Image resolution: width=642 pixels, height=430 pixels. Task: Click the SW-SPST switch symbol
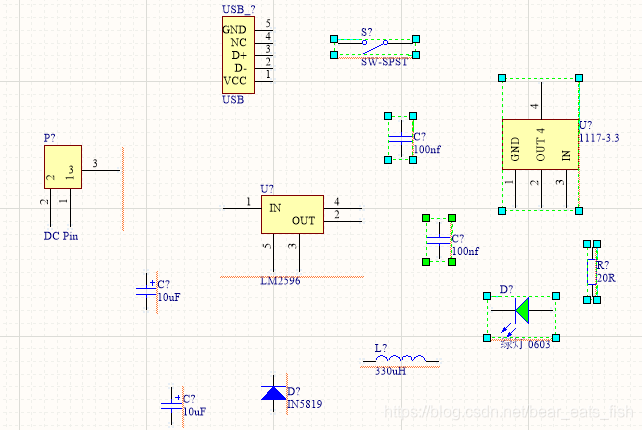pyautogui.click(x=374, y=45)
